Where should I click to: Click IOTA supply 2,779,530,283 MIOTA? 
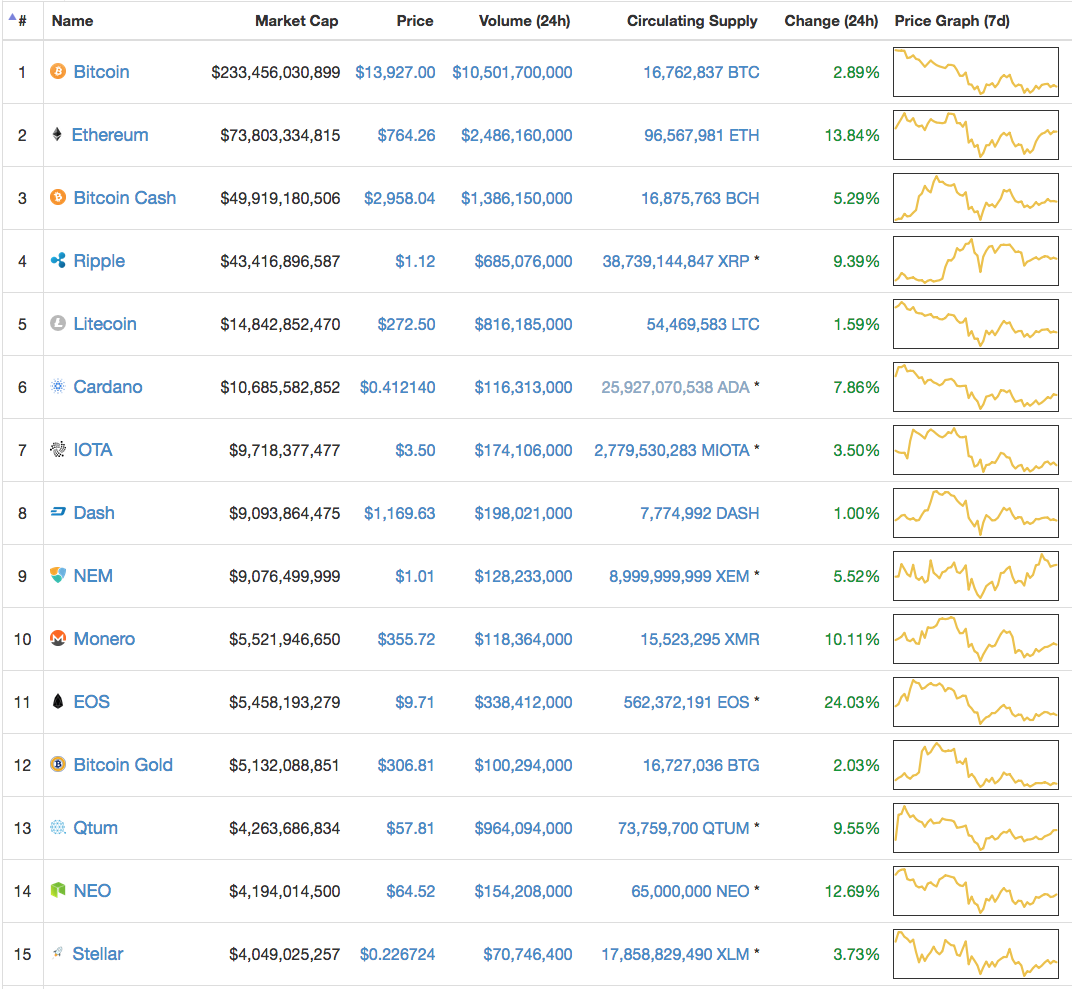672,450
